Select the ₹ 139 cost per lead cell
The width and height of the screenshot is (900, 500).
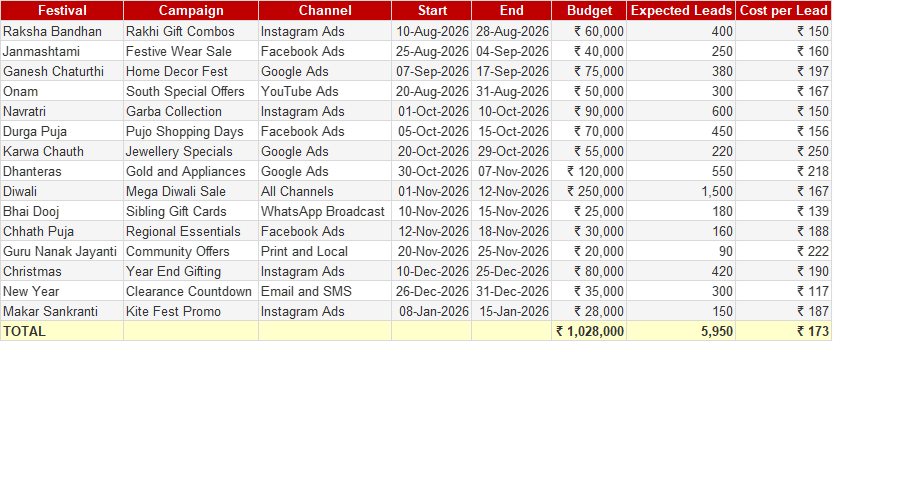point(783,211)
